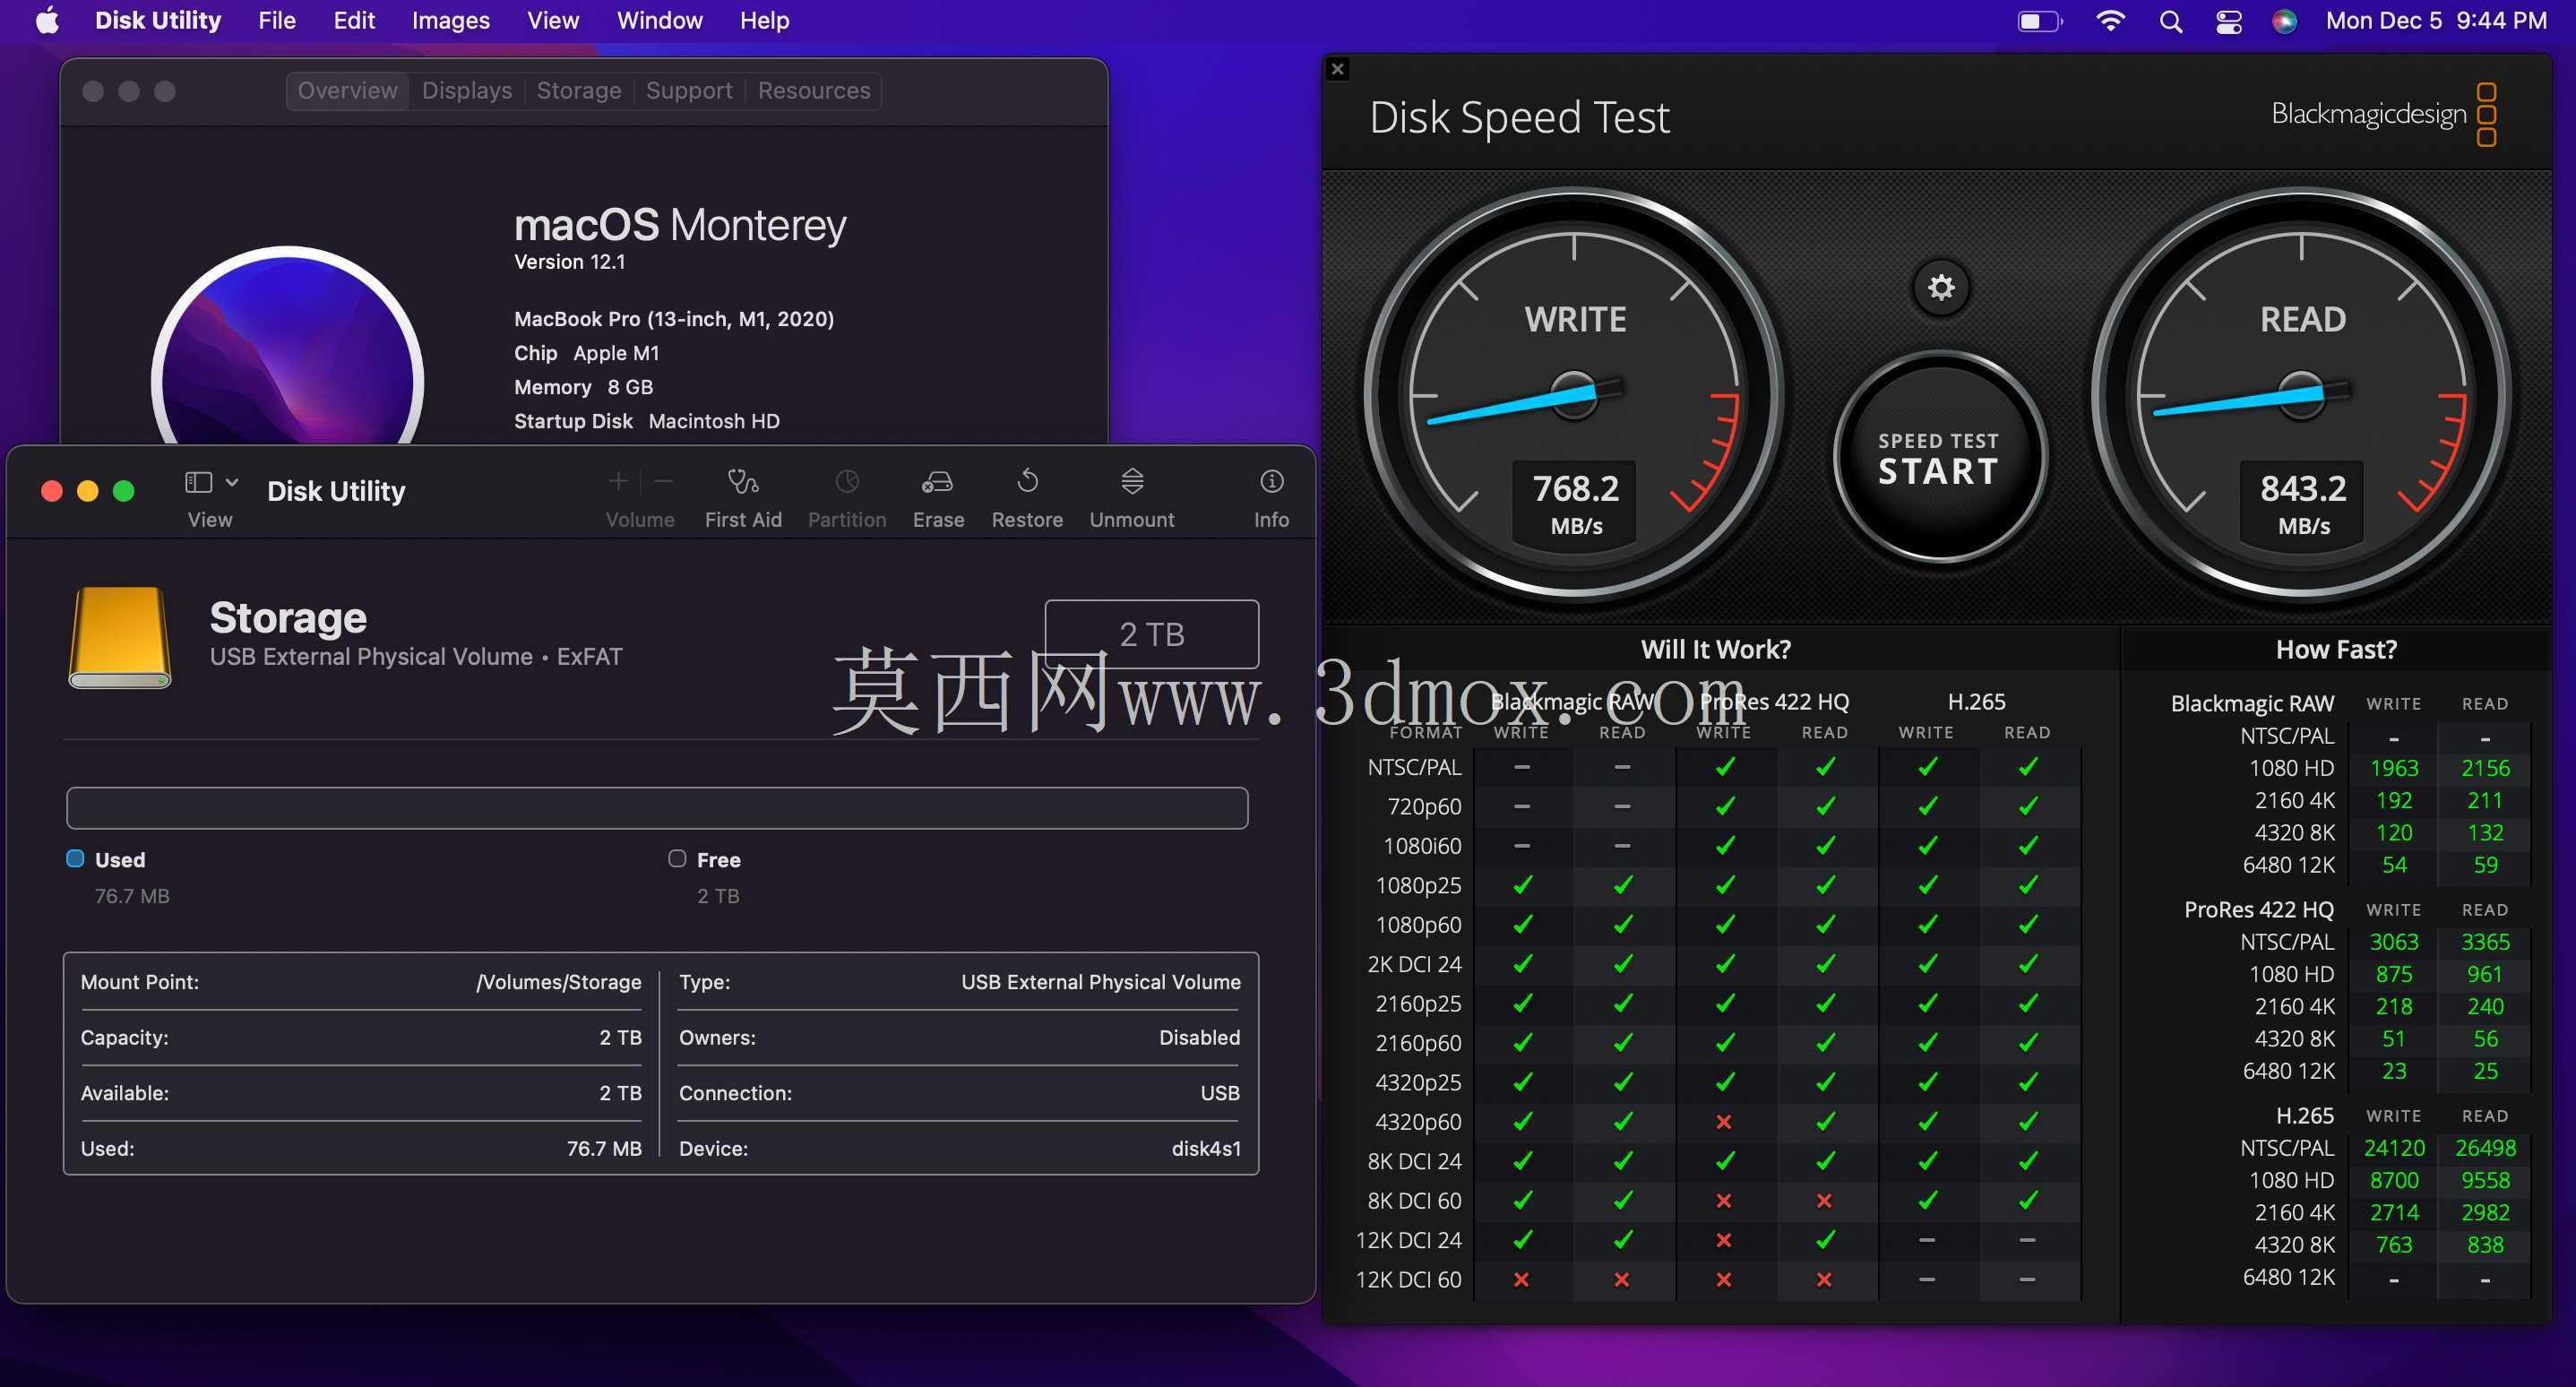2576x1387 pixels.
Task: Open the Window menu
Action: (660, 21)
